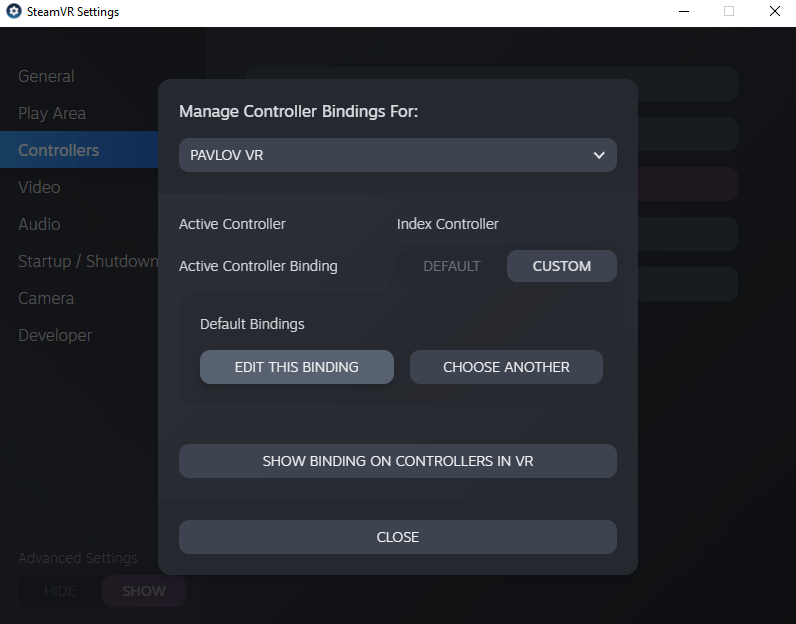Navigate to Startup / Shutdown settings

click(x=87, y=261)
